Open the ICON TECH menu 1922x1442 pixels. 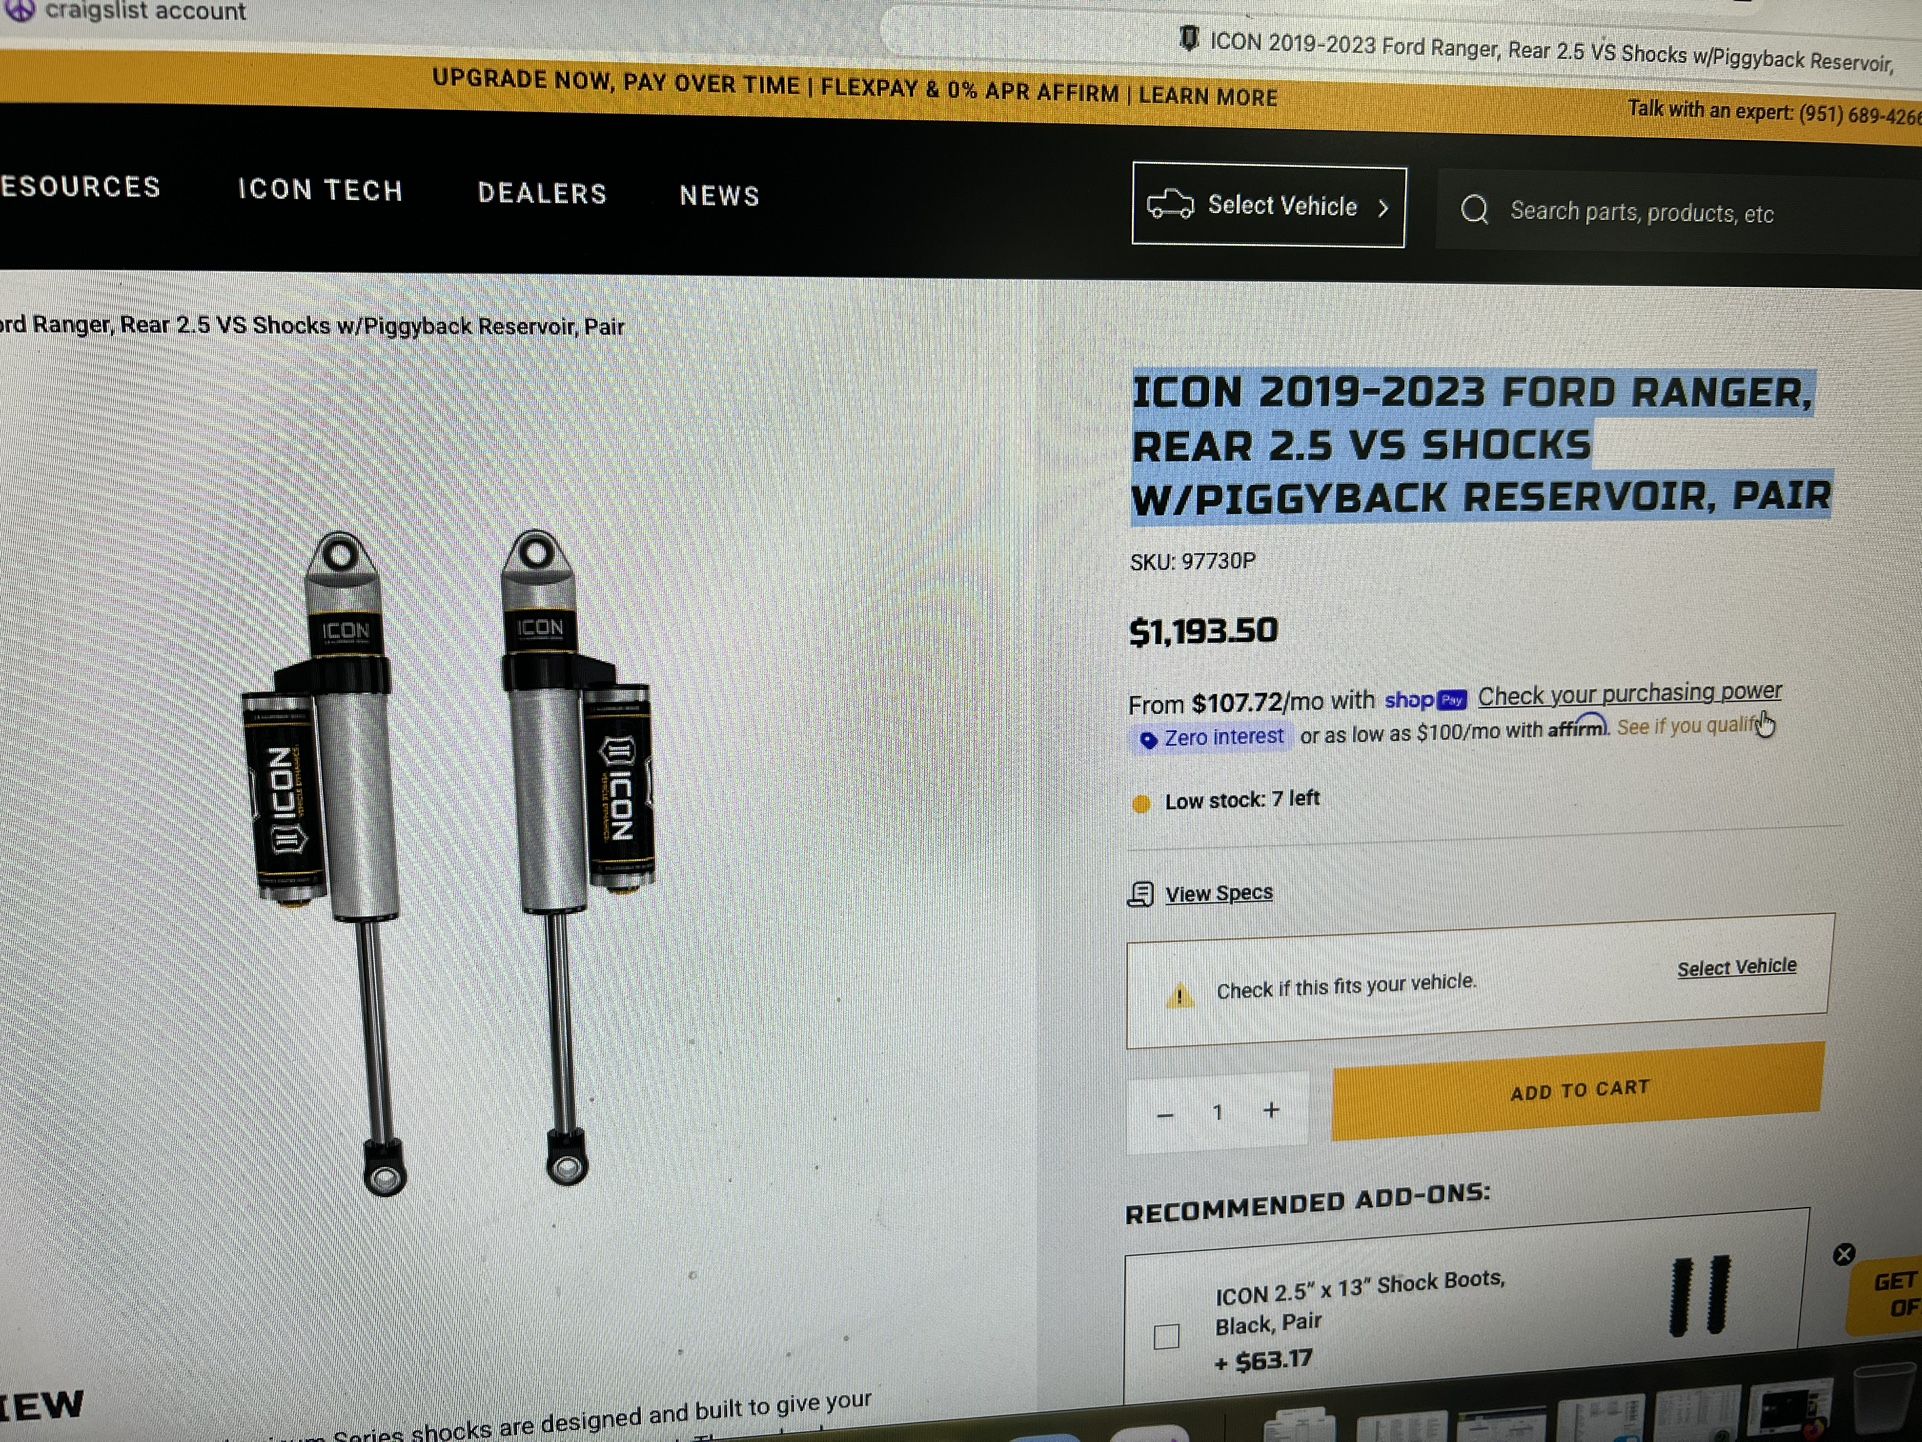coord(320,190)
